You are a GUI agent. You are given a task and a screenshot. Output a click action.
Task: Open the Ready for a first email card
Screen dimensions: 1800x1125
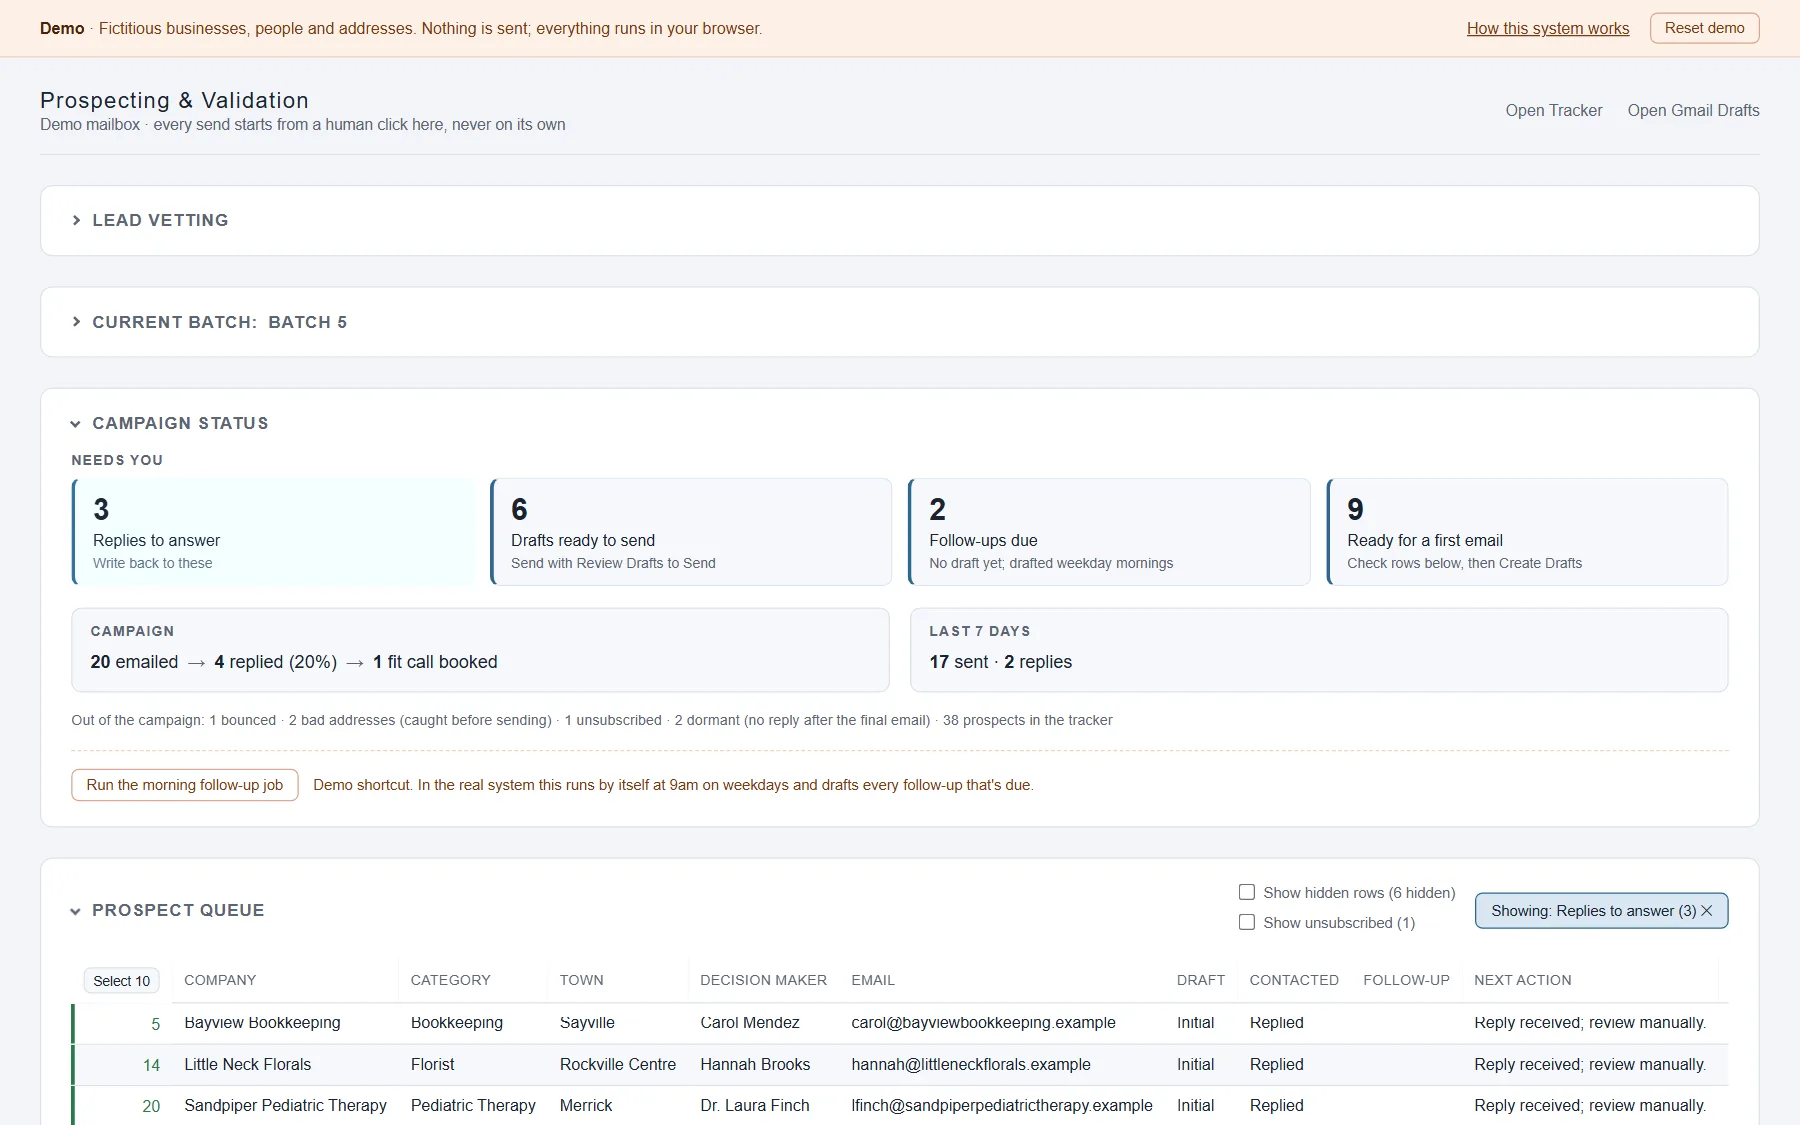click(x=1527, y=532)
